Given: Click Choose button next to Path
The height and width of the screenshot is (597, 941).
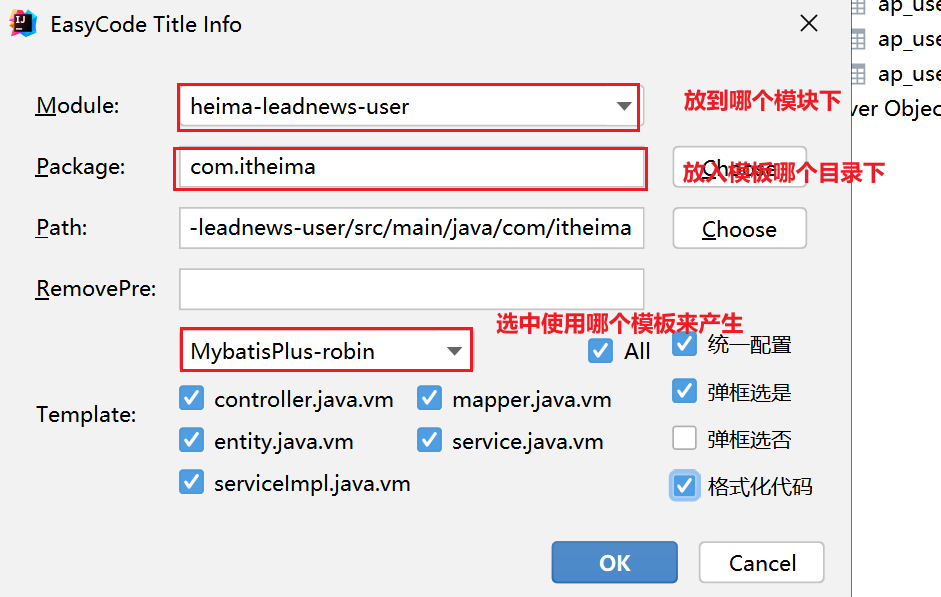Looking at the screenshot, I should point(739,229).
